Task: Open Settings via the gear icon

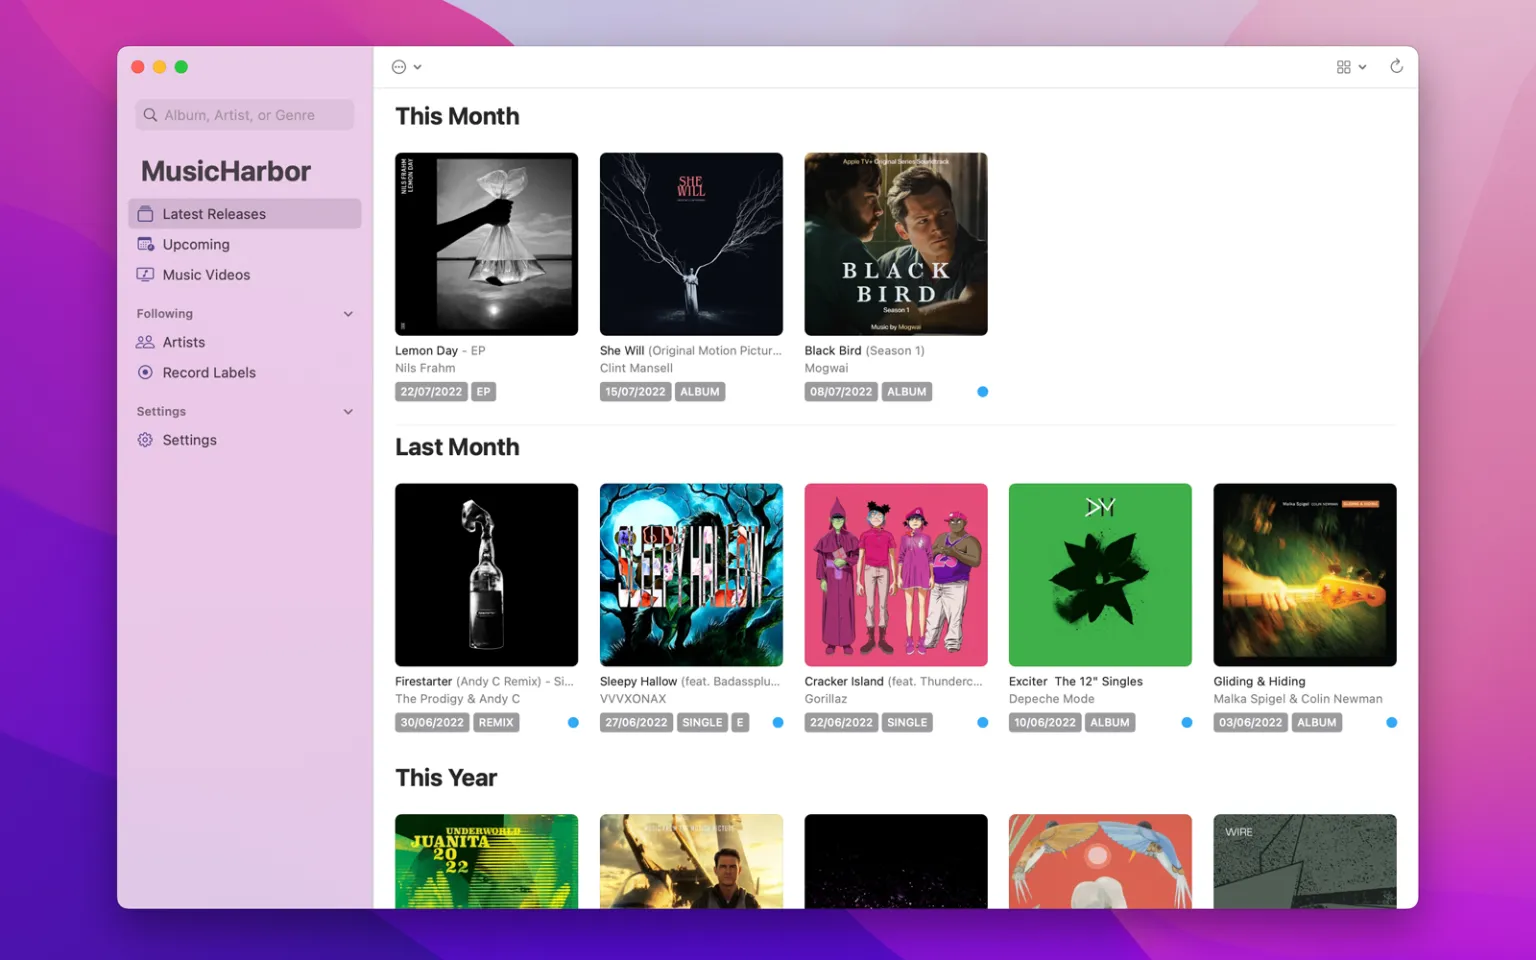Action: pos(145,440)
